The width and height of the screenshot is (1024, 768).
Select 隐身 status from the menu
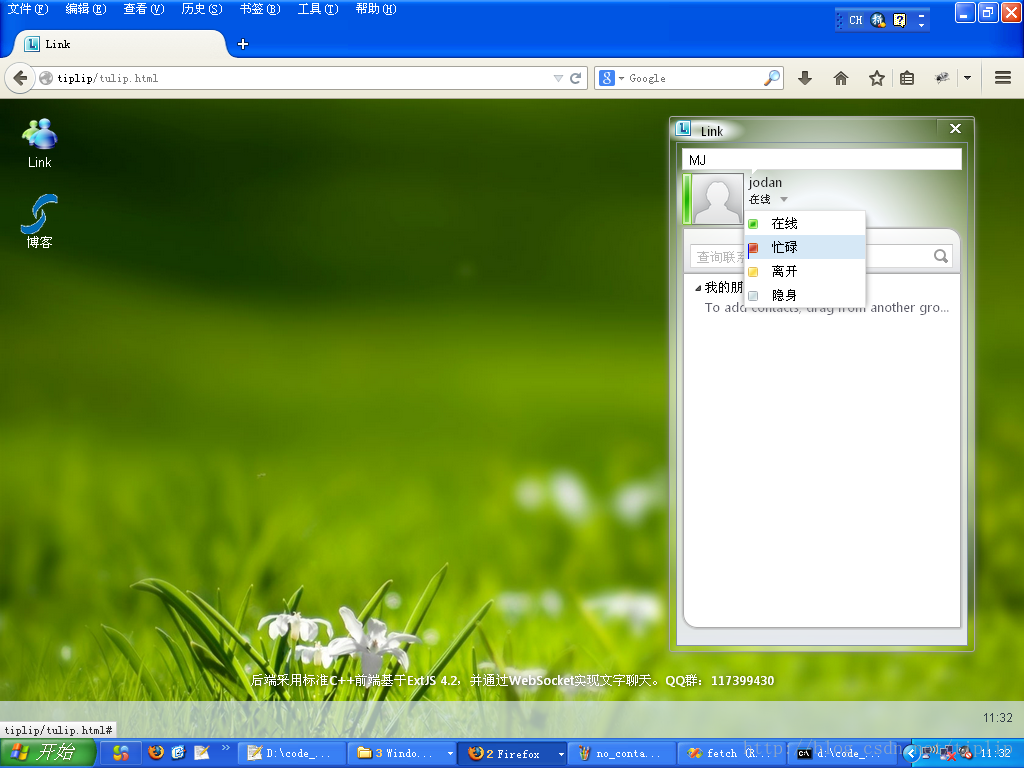coord(805,295)
